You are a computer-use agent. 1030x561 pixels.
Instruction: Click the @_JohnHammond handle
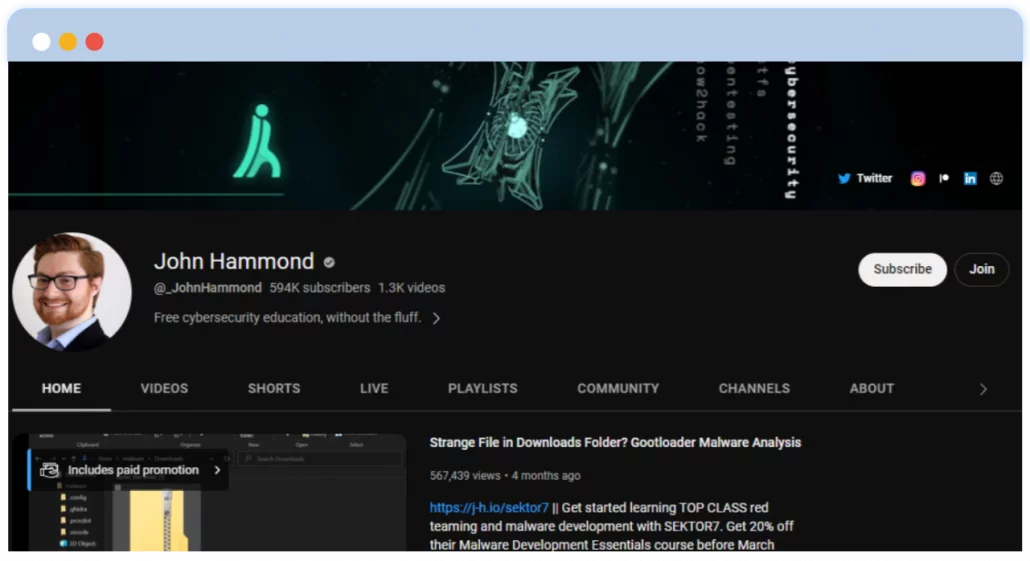[208, 288]
